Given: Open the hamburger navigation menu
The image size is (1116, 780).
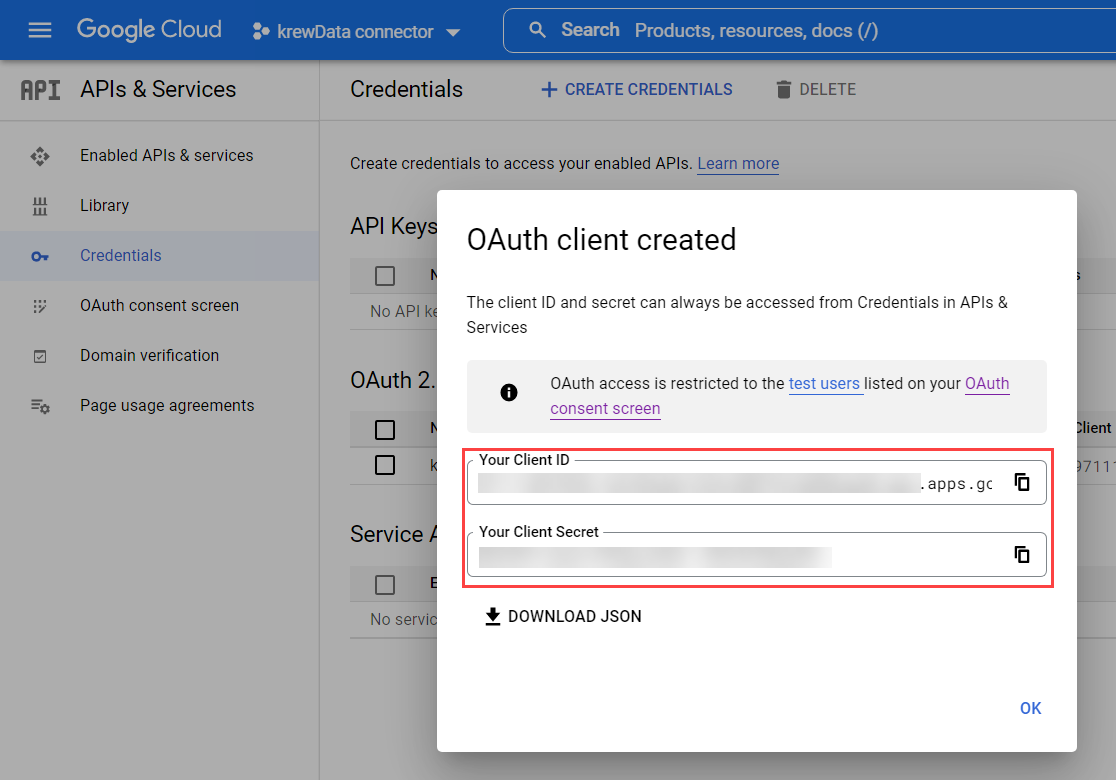Looking at the screenshot, I should tap(39, 30).
